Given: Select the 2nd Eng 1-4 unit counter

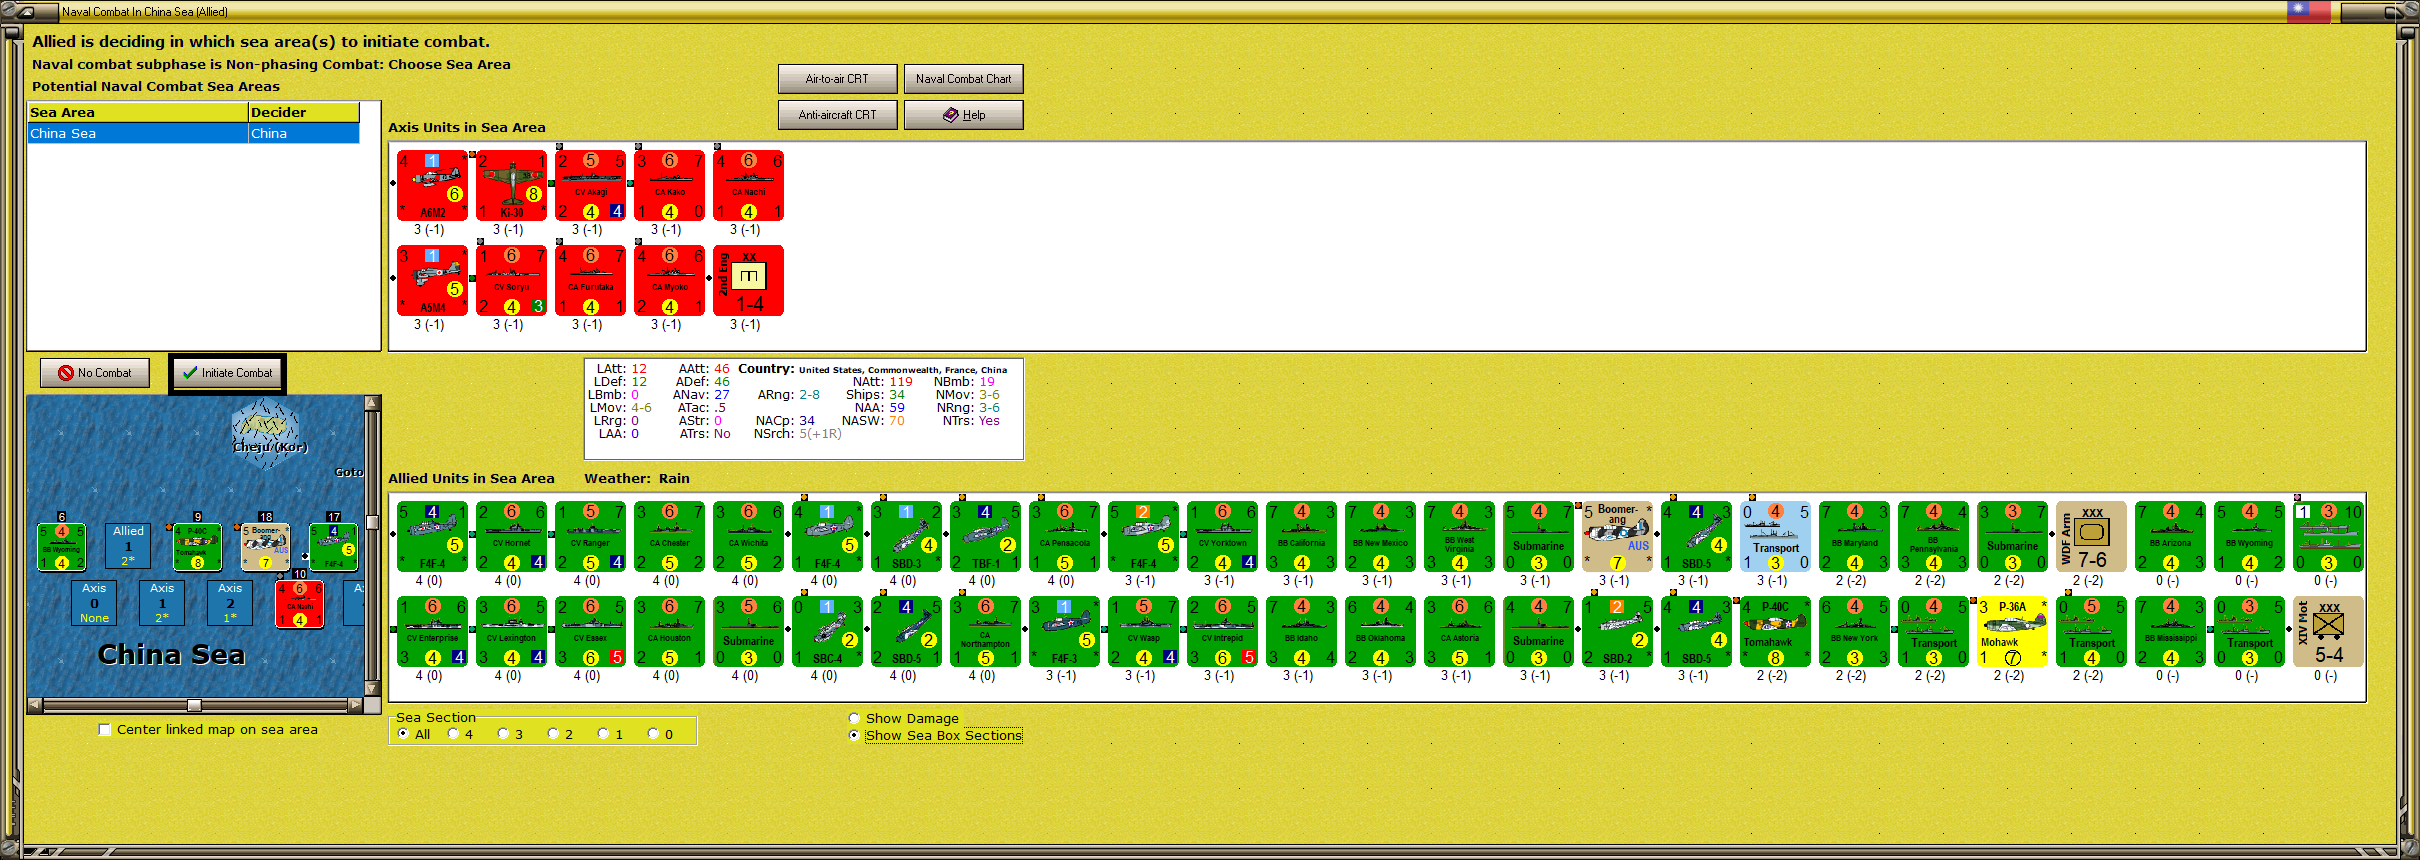Looking at the screenshot, I should [x=748, y=281].
